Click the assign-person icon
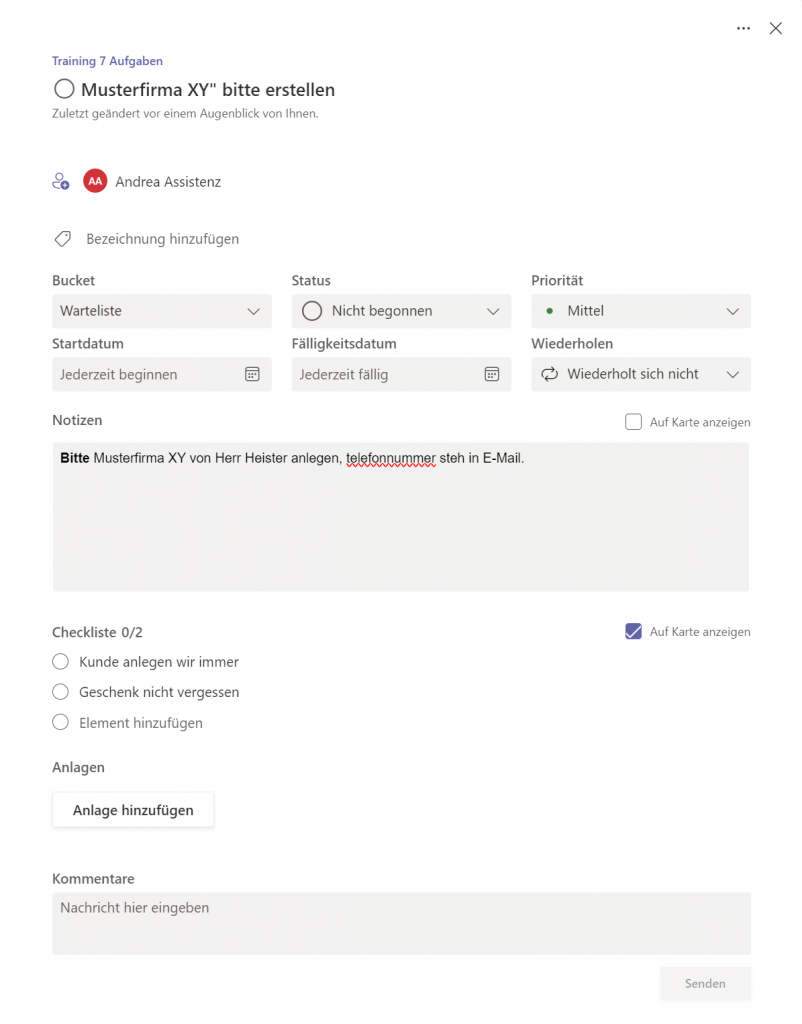This screenshot has width=802, height=1024. tap(61, 182)
